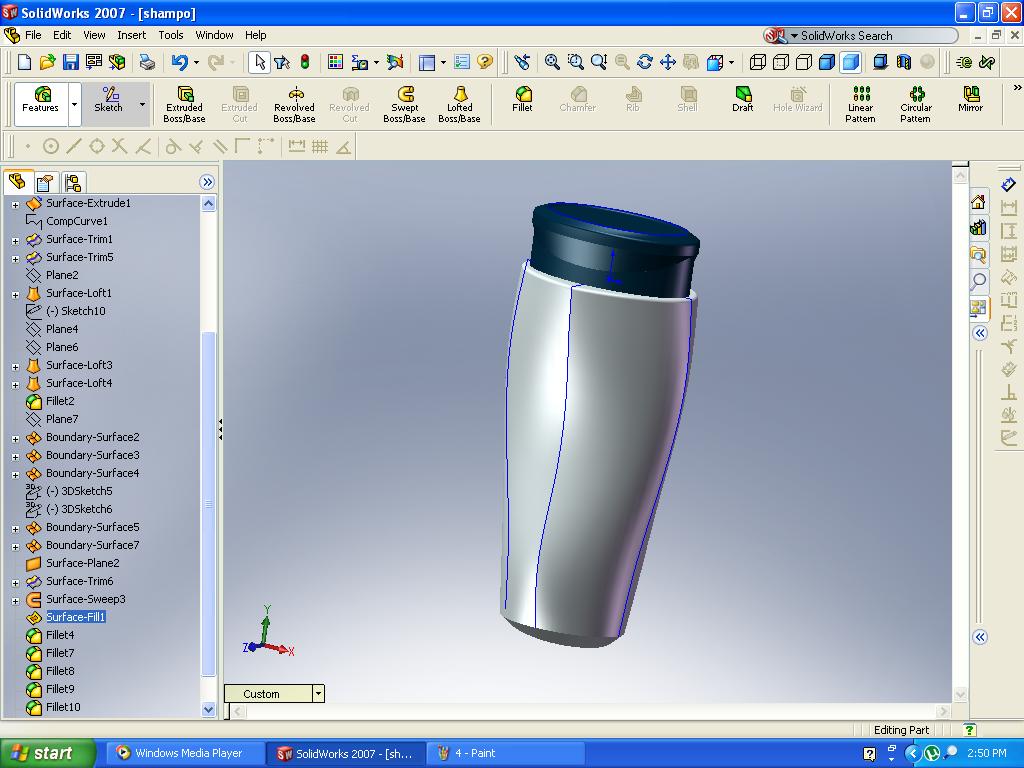1024x768 pixels.
Task: Select the Pan tool with four arrows
Action: click(x=667, y=62)
